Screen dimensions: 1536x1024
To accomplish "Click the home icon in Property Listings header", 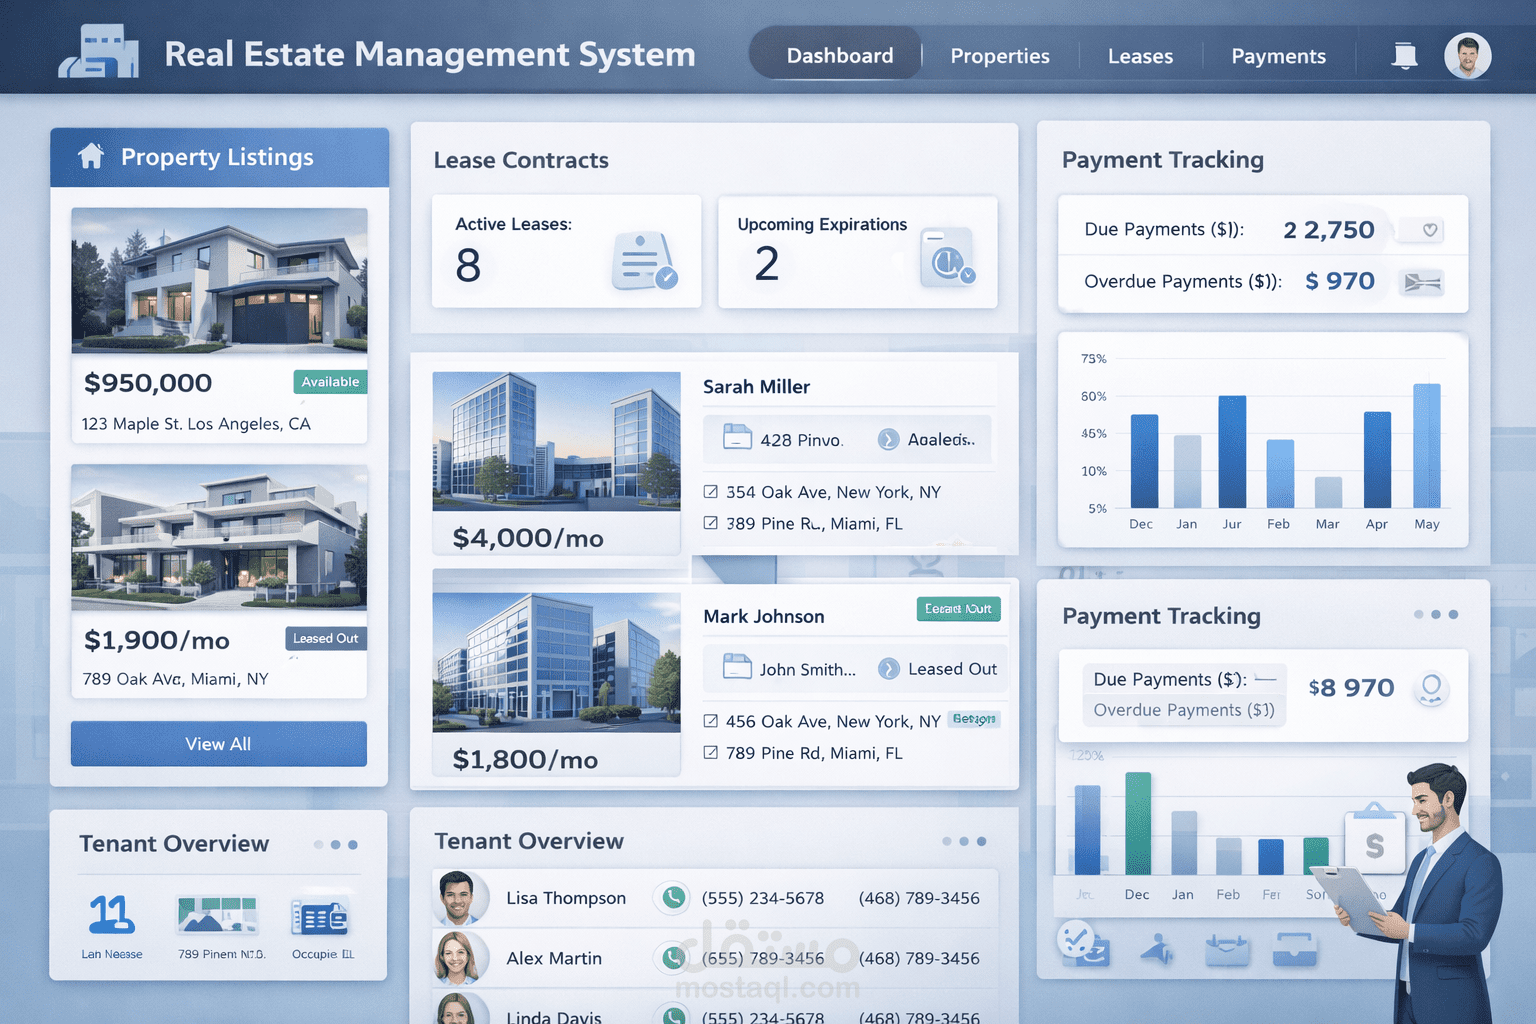I will [90, 156].
